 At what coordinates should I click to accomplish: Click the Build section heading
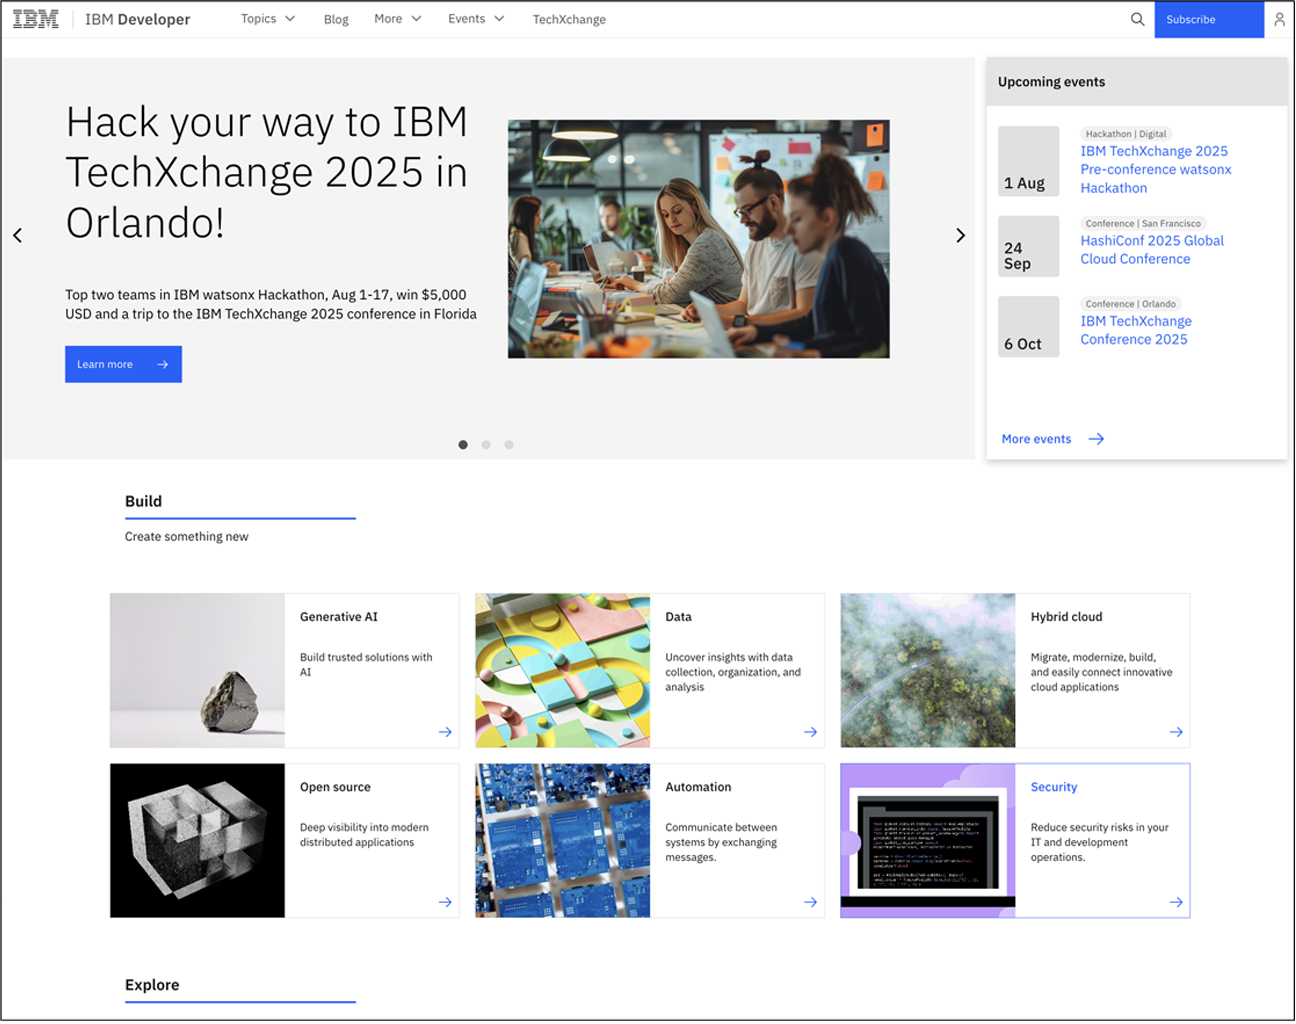point(143,501)
